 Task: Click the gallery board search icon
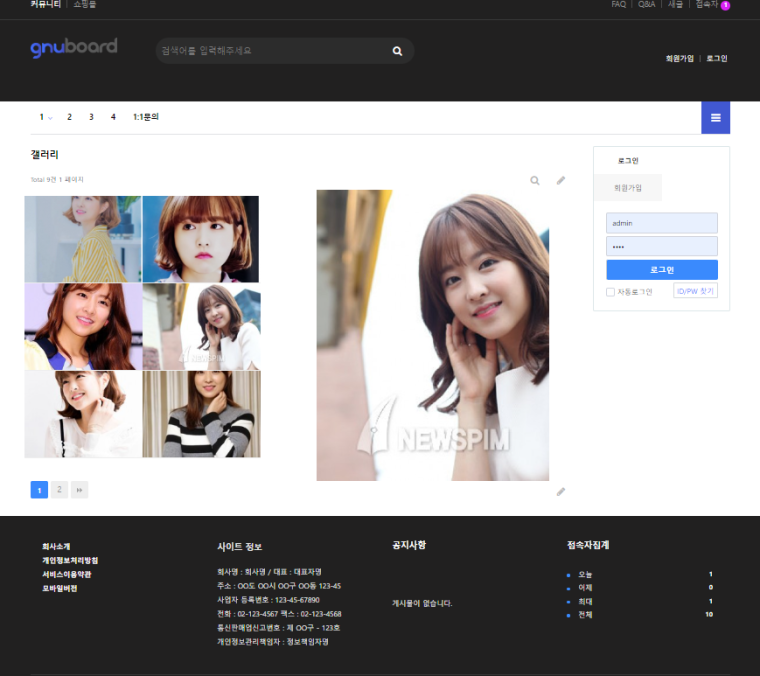click(535, 181)
